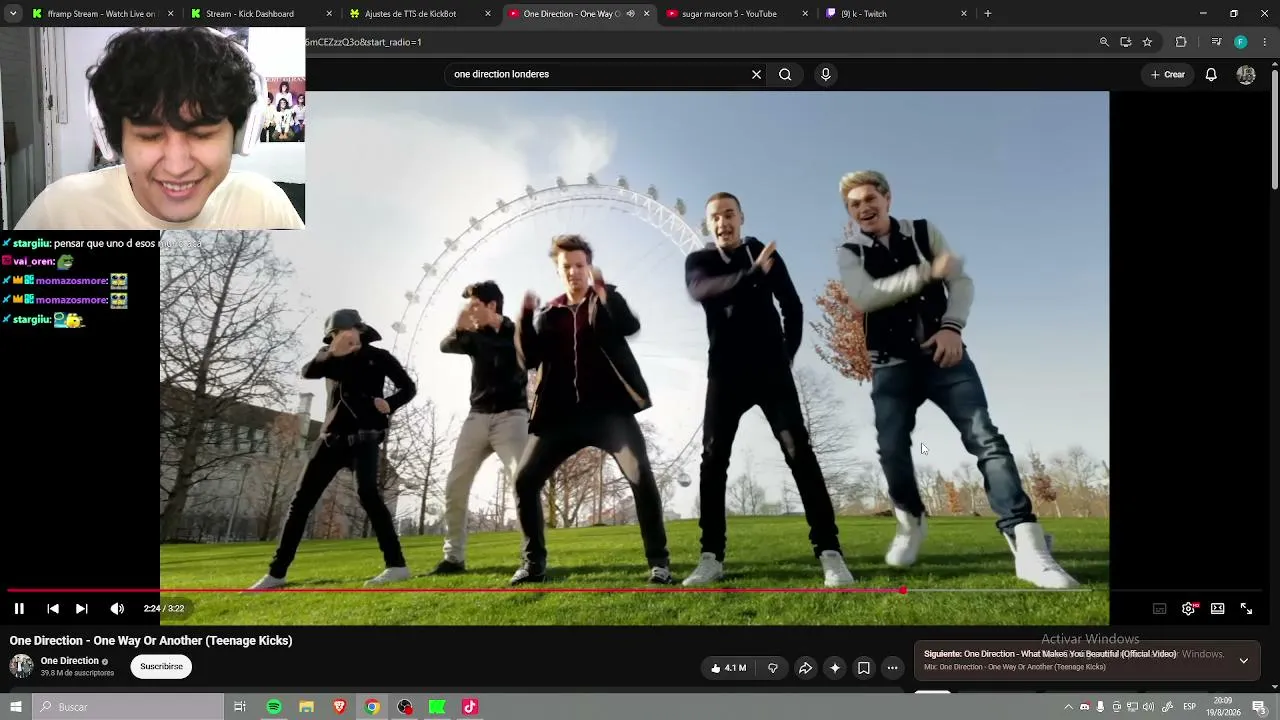Open the taskbar clock showing 20:09
The height and width of the screenshot is (720, 1280).
click(x=1224, y=707)
